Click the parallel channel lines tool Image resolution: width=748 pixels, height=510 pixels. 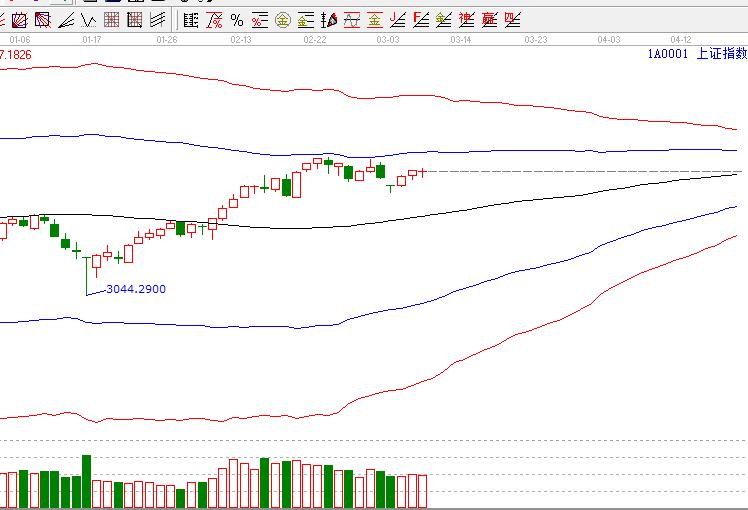coord(158,19)
